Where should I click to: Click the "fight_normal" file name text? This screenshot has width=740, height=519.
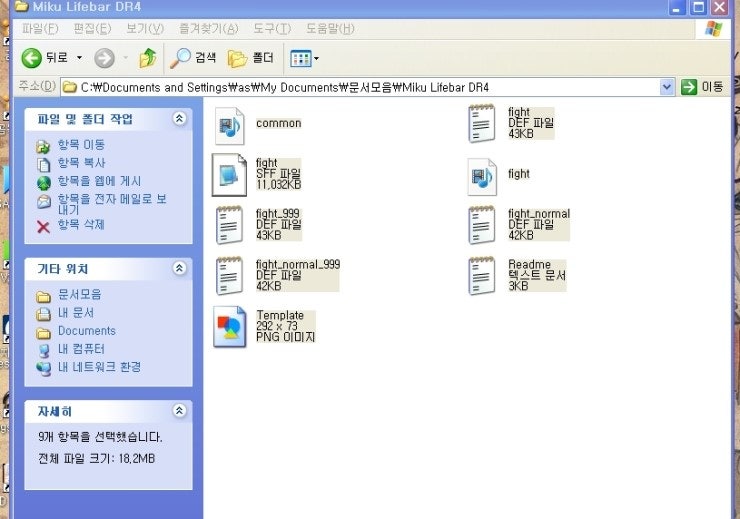539,214
